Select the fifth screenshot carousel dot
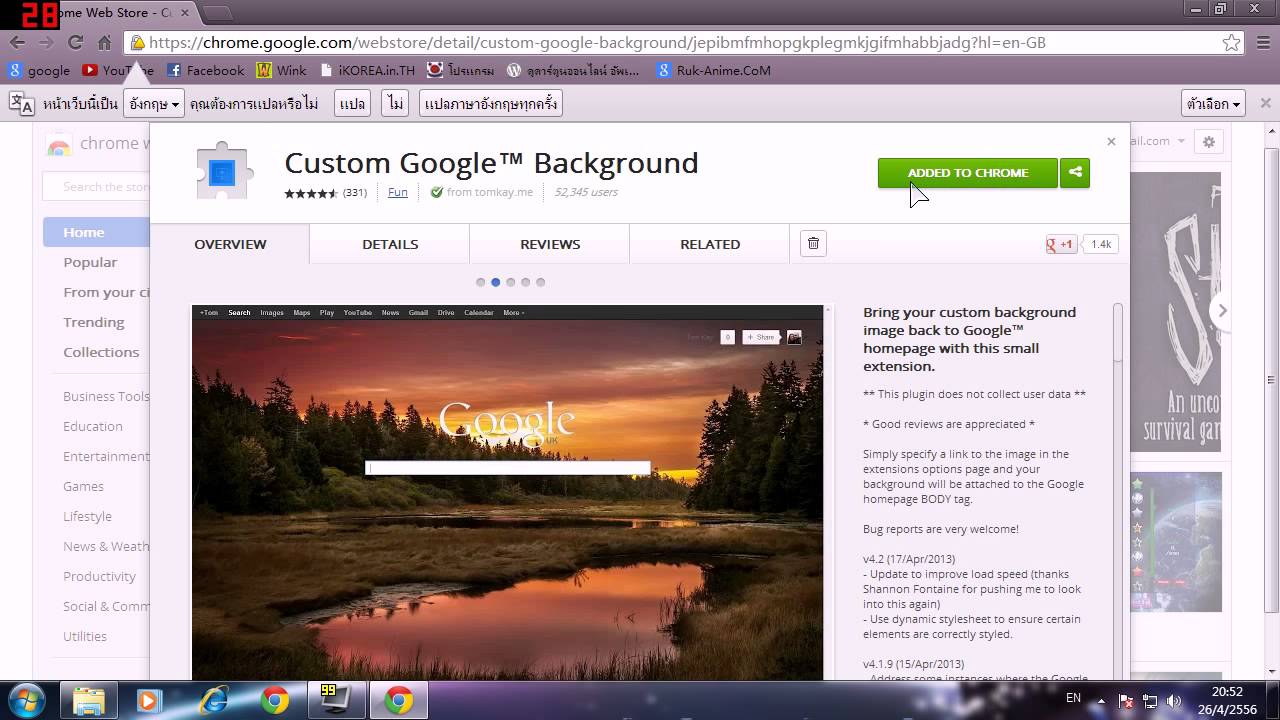1280x720 pixels. (x=540, y=282)
